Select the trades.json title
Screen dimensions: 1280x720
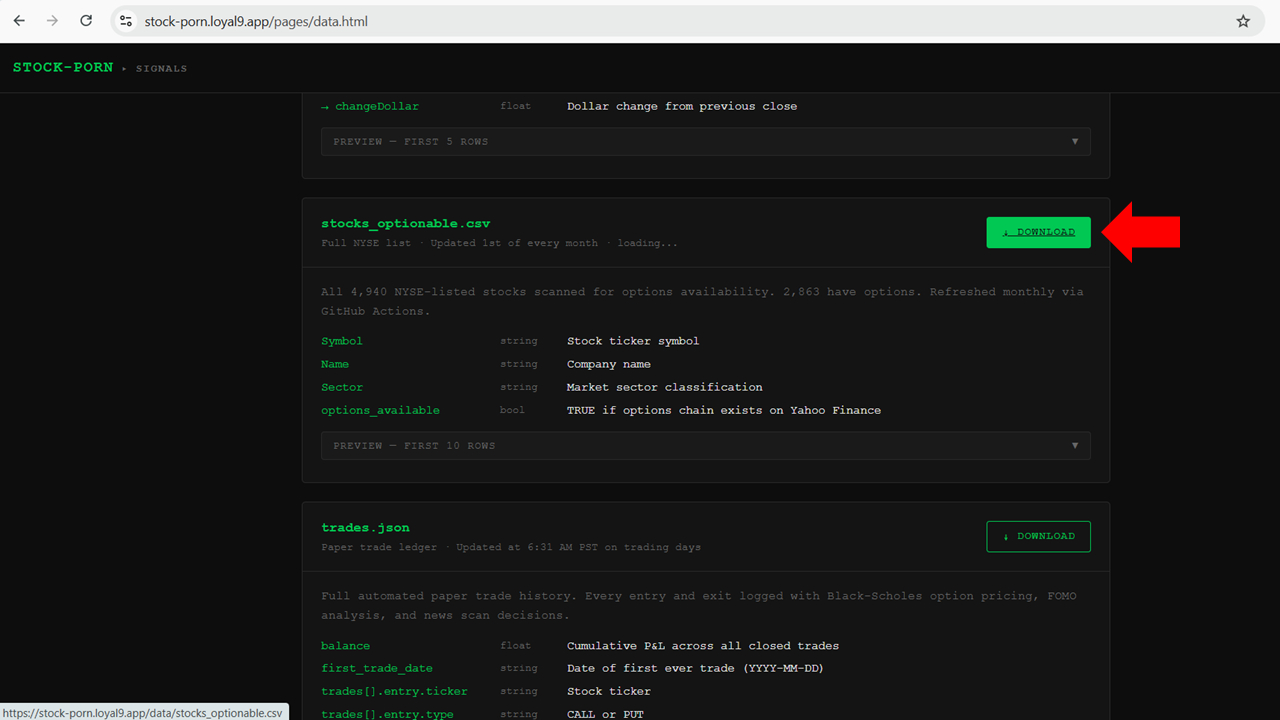point(365,527)
